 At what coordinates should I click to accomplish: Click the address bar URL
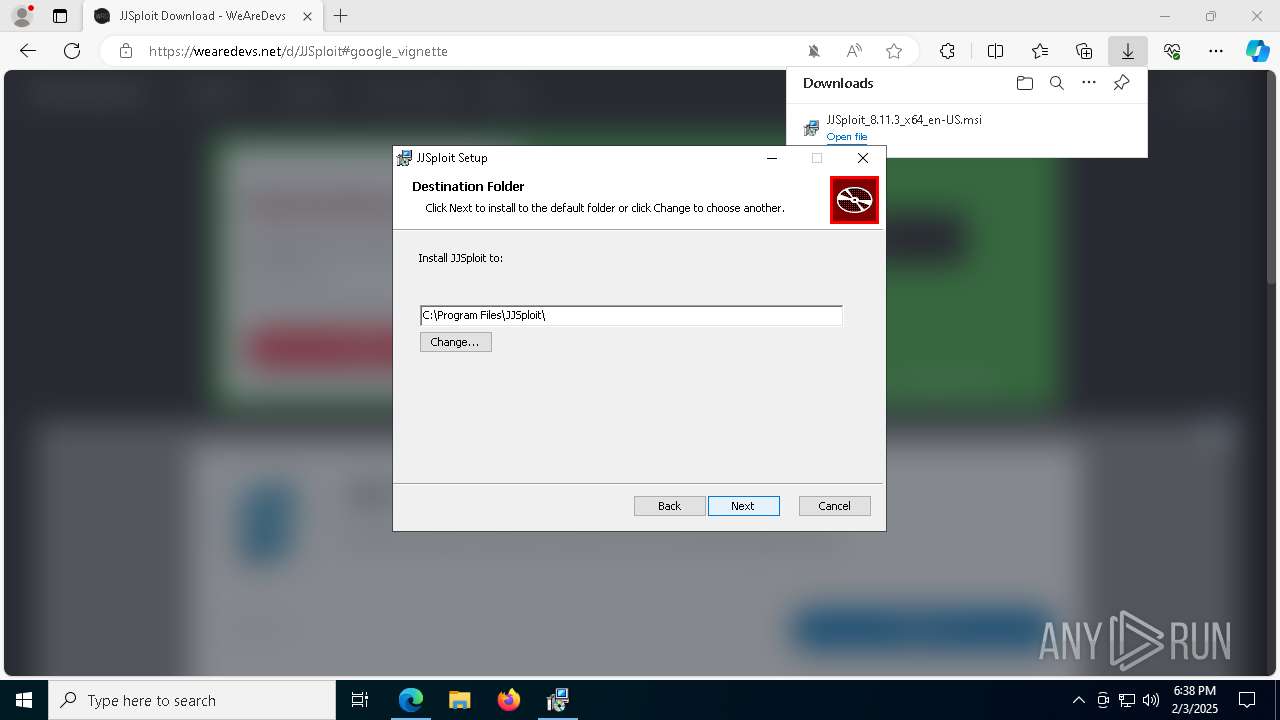[x=298, y=51]
